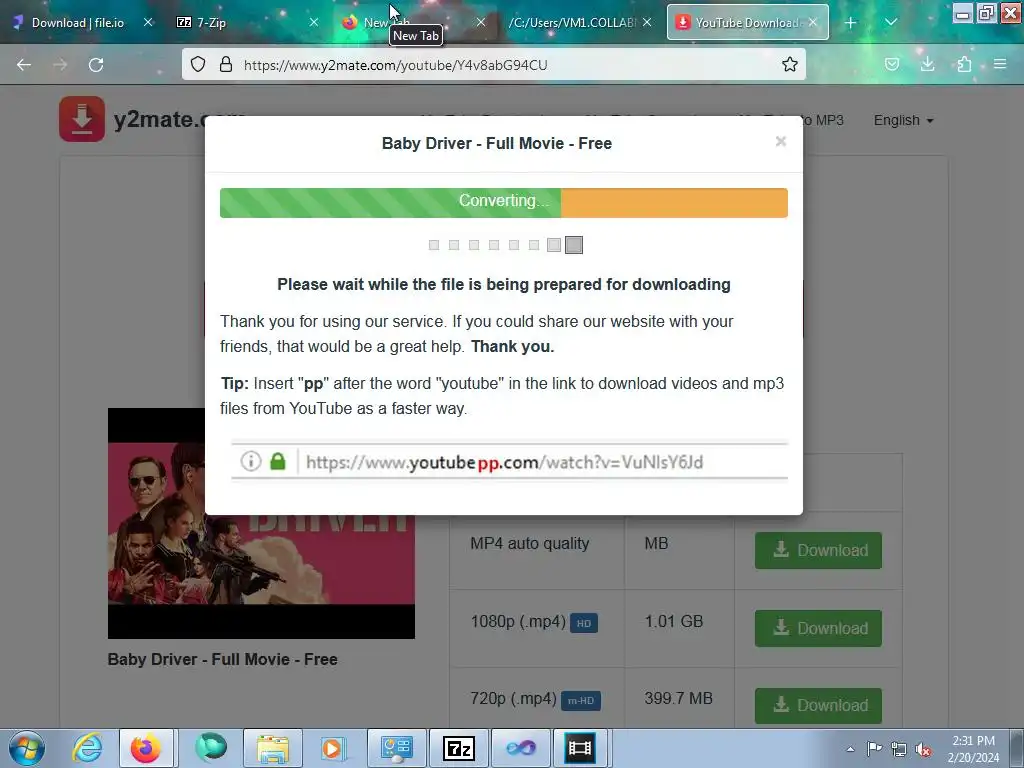Download the 720p (.mp4) video

[x=818, y=706]
